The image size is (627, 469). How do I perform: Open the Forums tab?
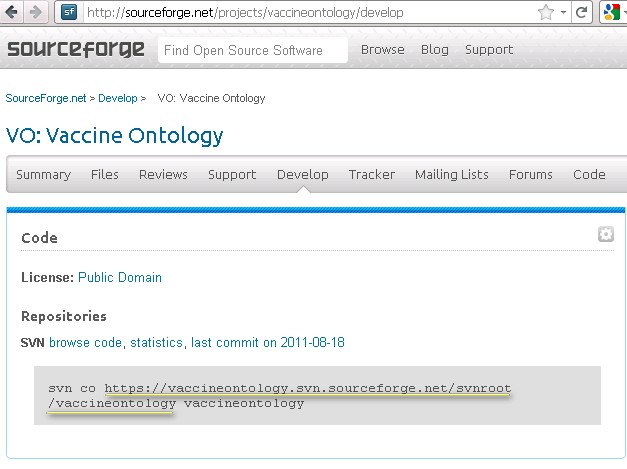pos(531,175)
